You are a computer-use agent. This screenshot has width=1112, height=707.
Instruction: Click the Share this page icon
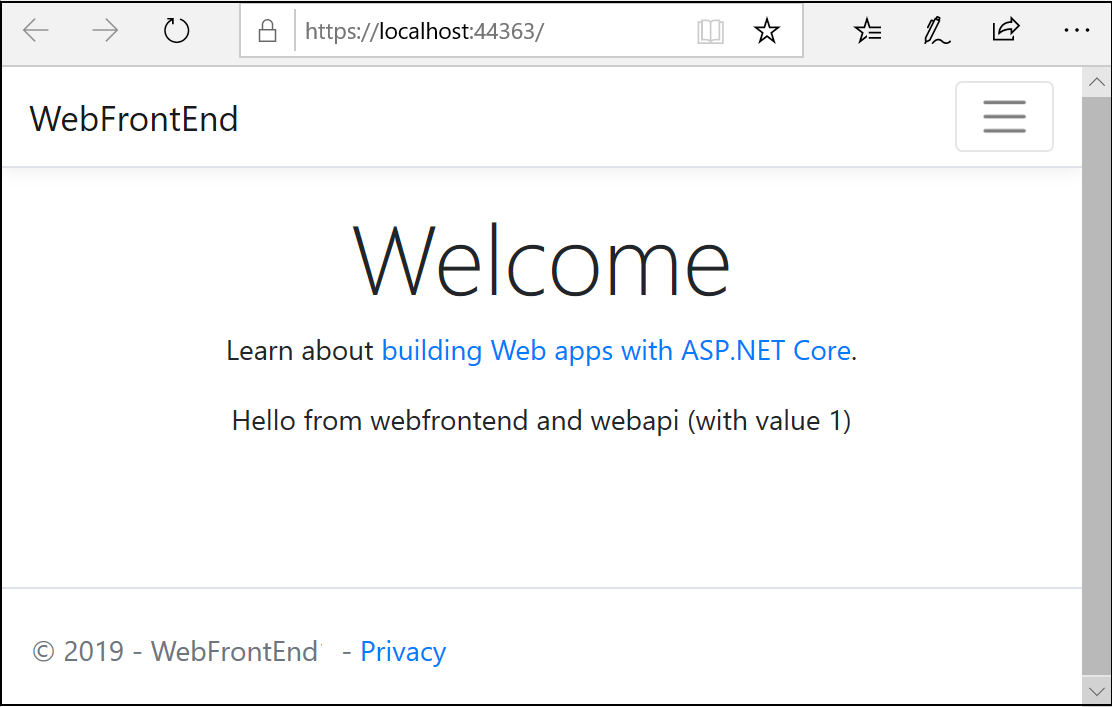coord(1006,31)
